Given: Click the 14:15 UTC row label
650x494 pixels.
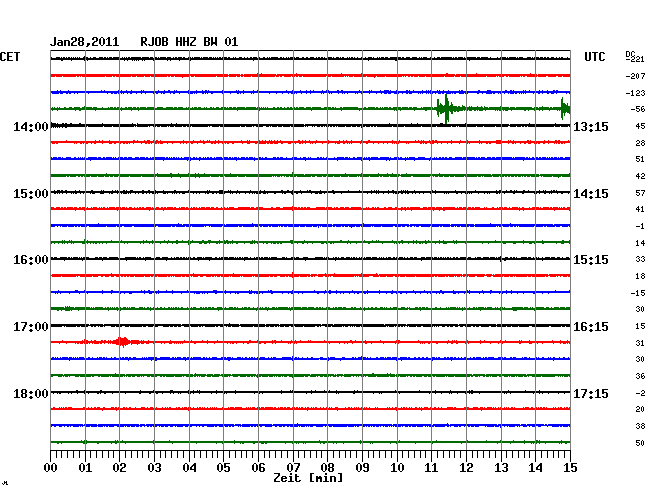Looking at the screenshot, I should click(591, 194).
